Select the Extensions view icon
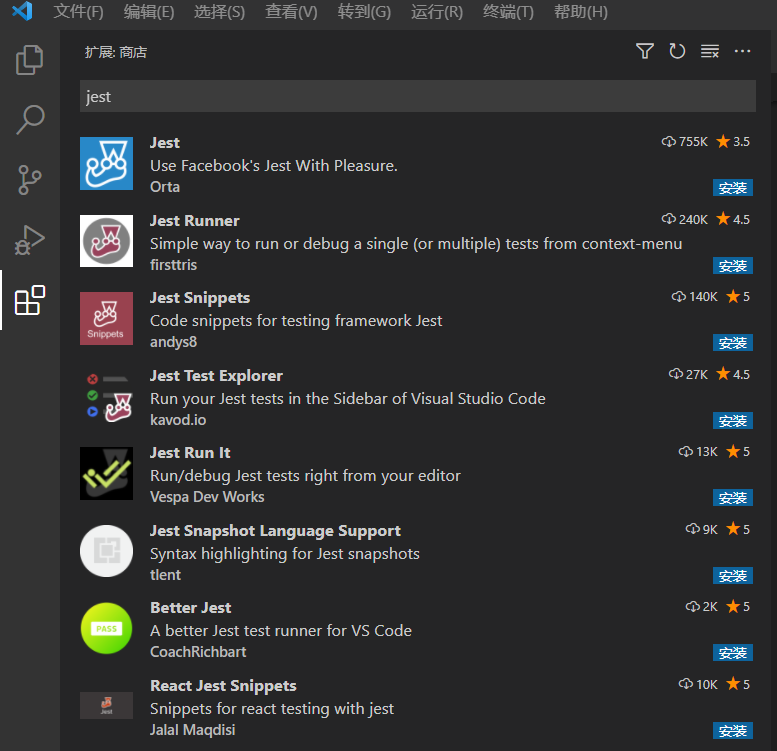This screenshot has height=751, width=777. [x=30, y=300]
